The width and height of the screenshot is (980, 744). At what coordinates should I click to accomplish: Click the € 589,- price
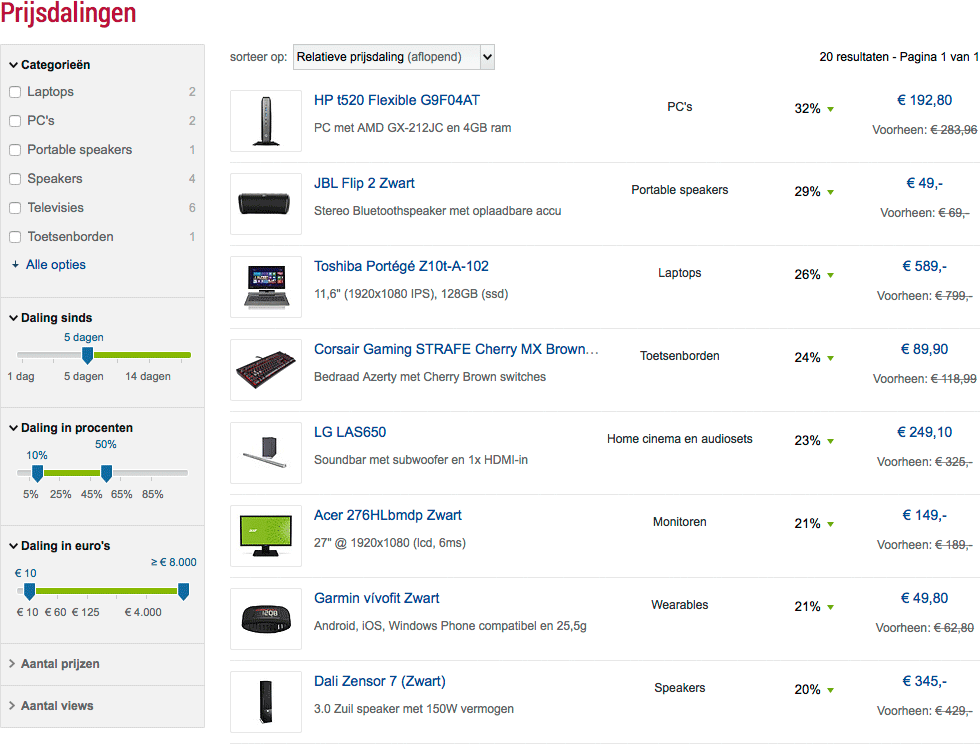[924, 266]
